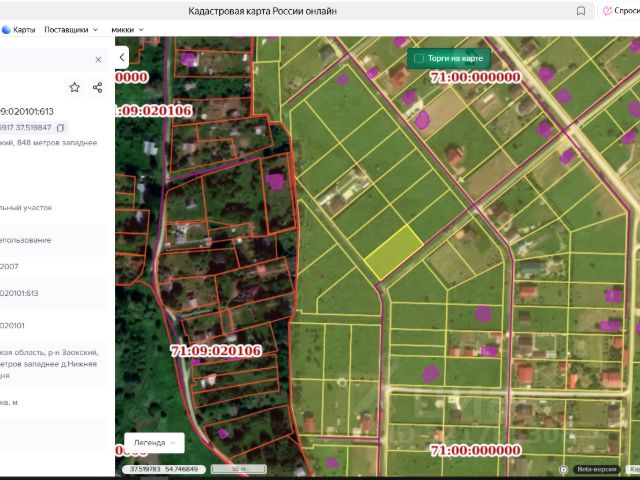640x480 pixels.
Task: Bookmark the page with the bookmark icon
Action: coord(581,11)
